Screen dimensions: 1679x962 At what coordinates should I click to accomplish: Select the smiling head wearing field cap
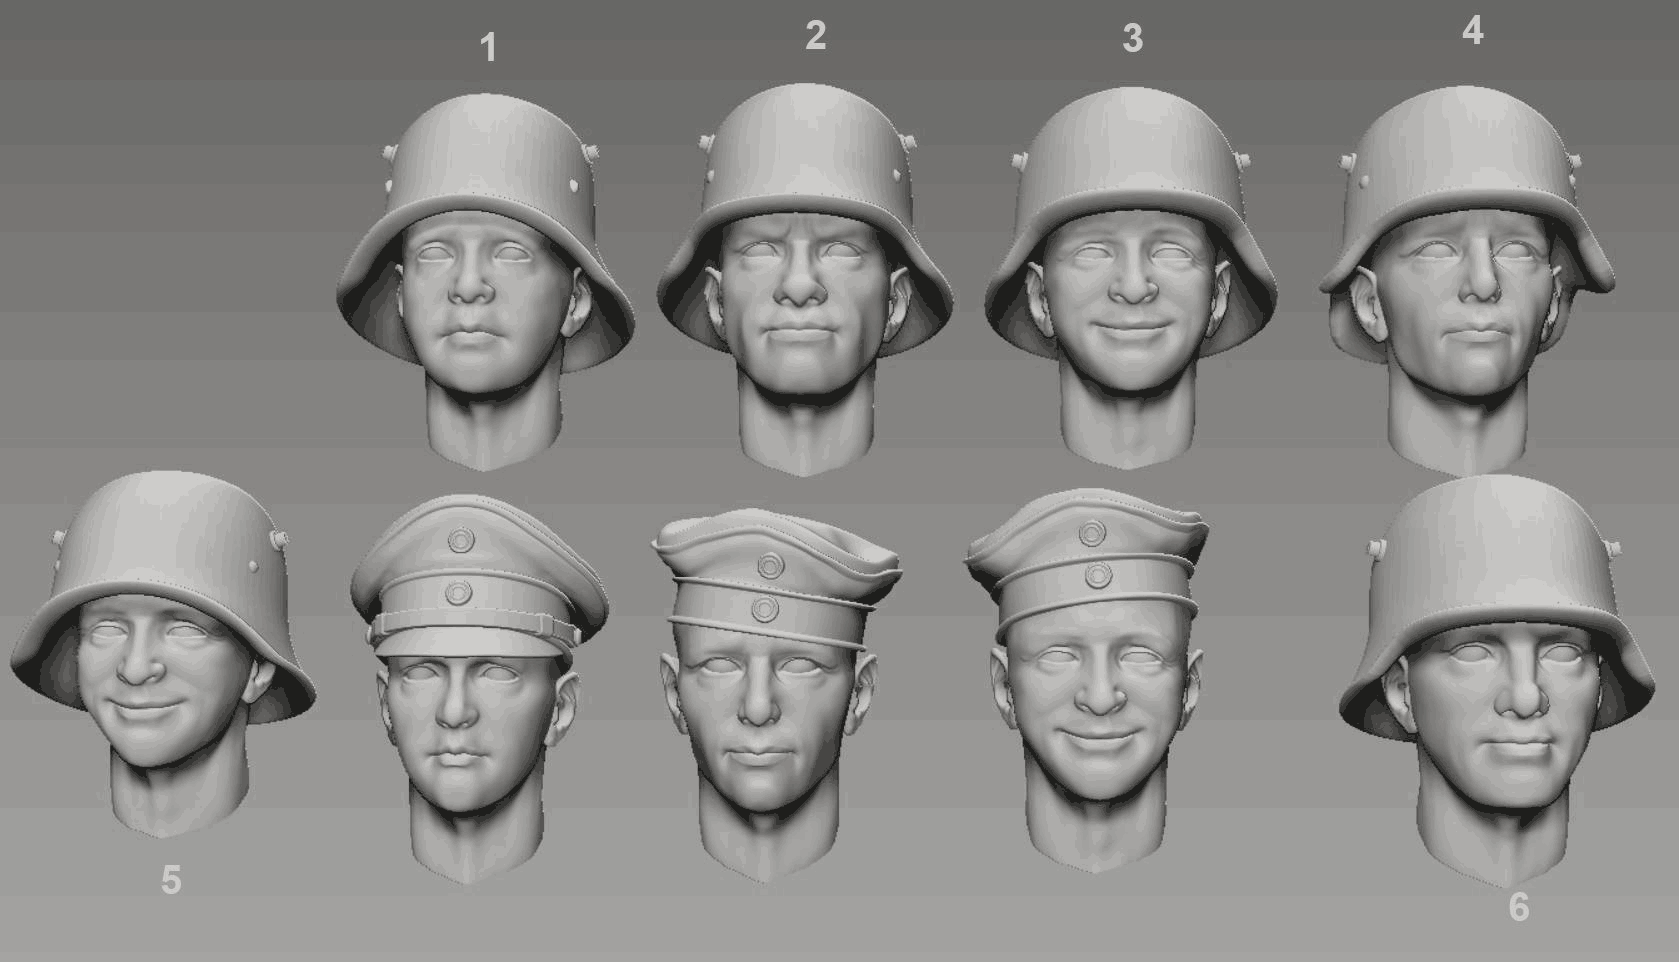1088,680
